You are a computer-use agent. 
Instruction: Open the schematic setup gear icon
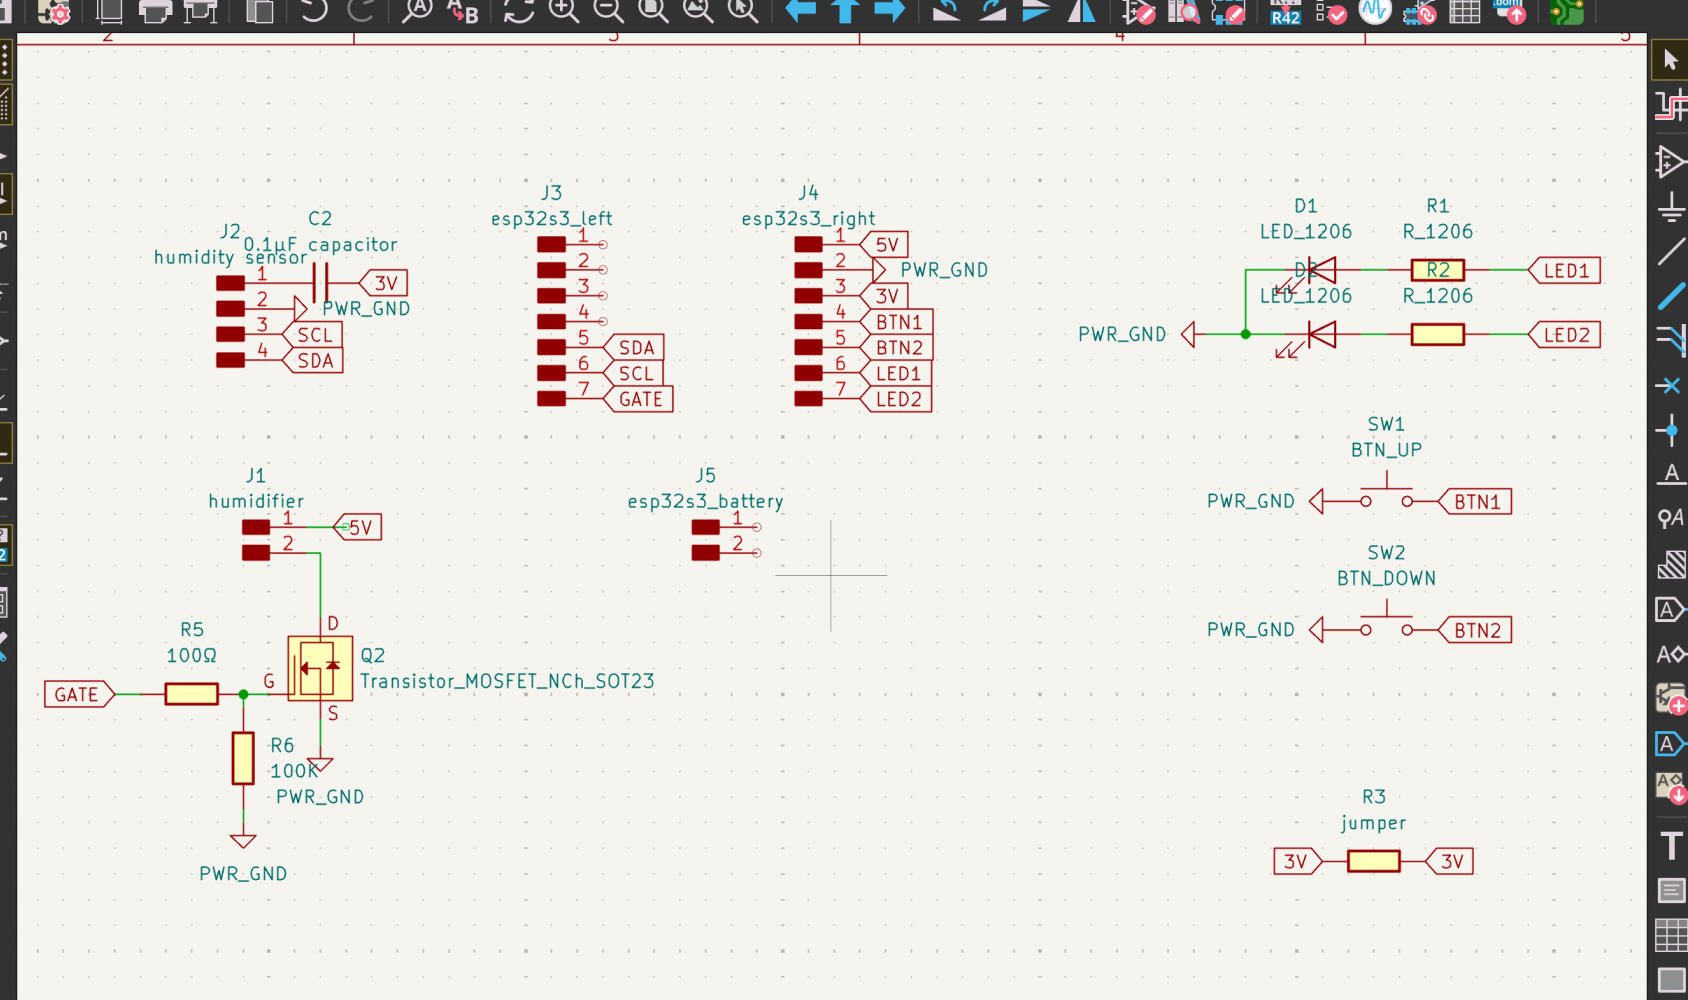55,12
